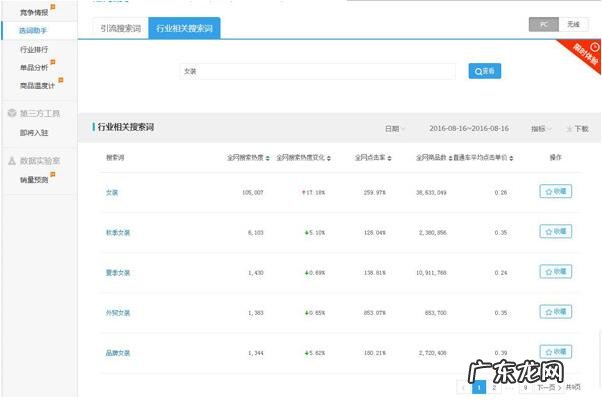The width and height of the screenshot is (602, 401).
Task: Click the previous page arrow
Action: coord(463,388)
